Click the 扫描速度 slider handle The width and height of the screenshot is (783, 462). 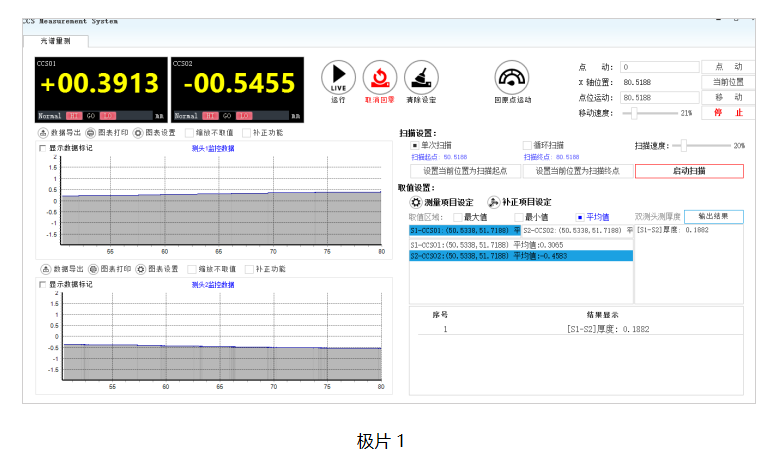pyautogui.click(x=684, y=146)
